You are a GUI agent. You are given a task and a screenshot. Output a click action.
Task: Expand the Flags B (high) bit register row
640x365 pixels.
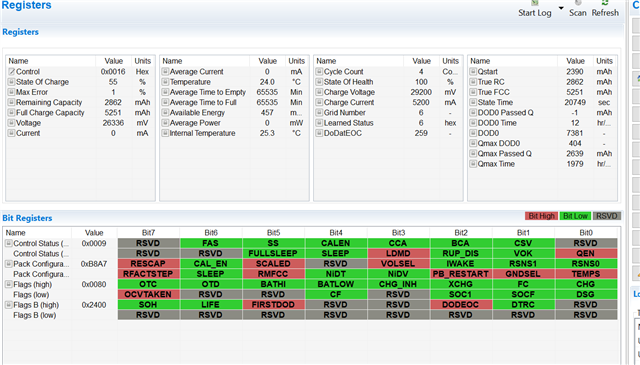9,304
